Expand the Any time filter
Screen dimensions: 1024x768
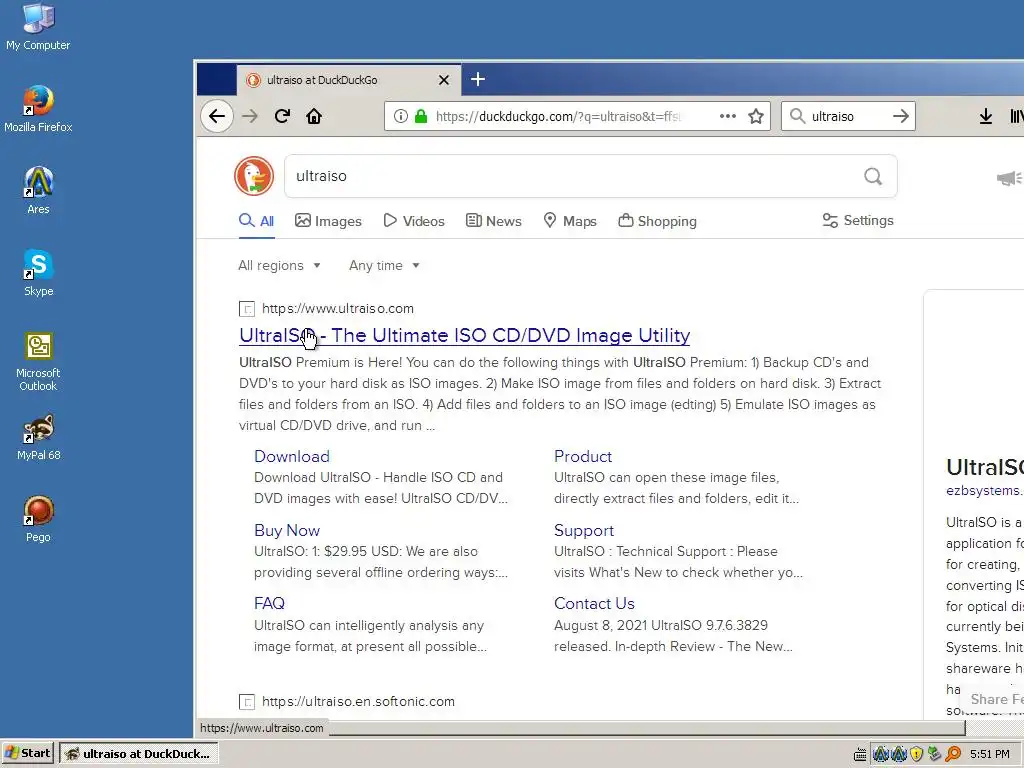coord(384,265)
